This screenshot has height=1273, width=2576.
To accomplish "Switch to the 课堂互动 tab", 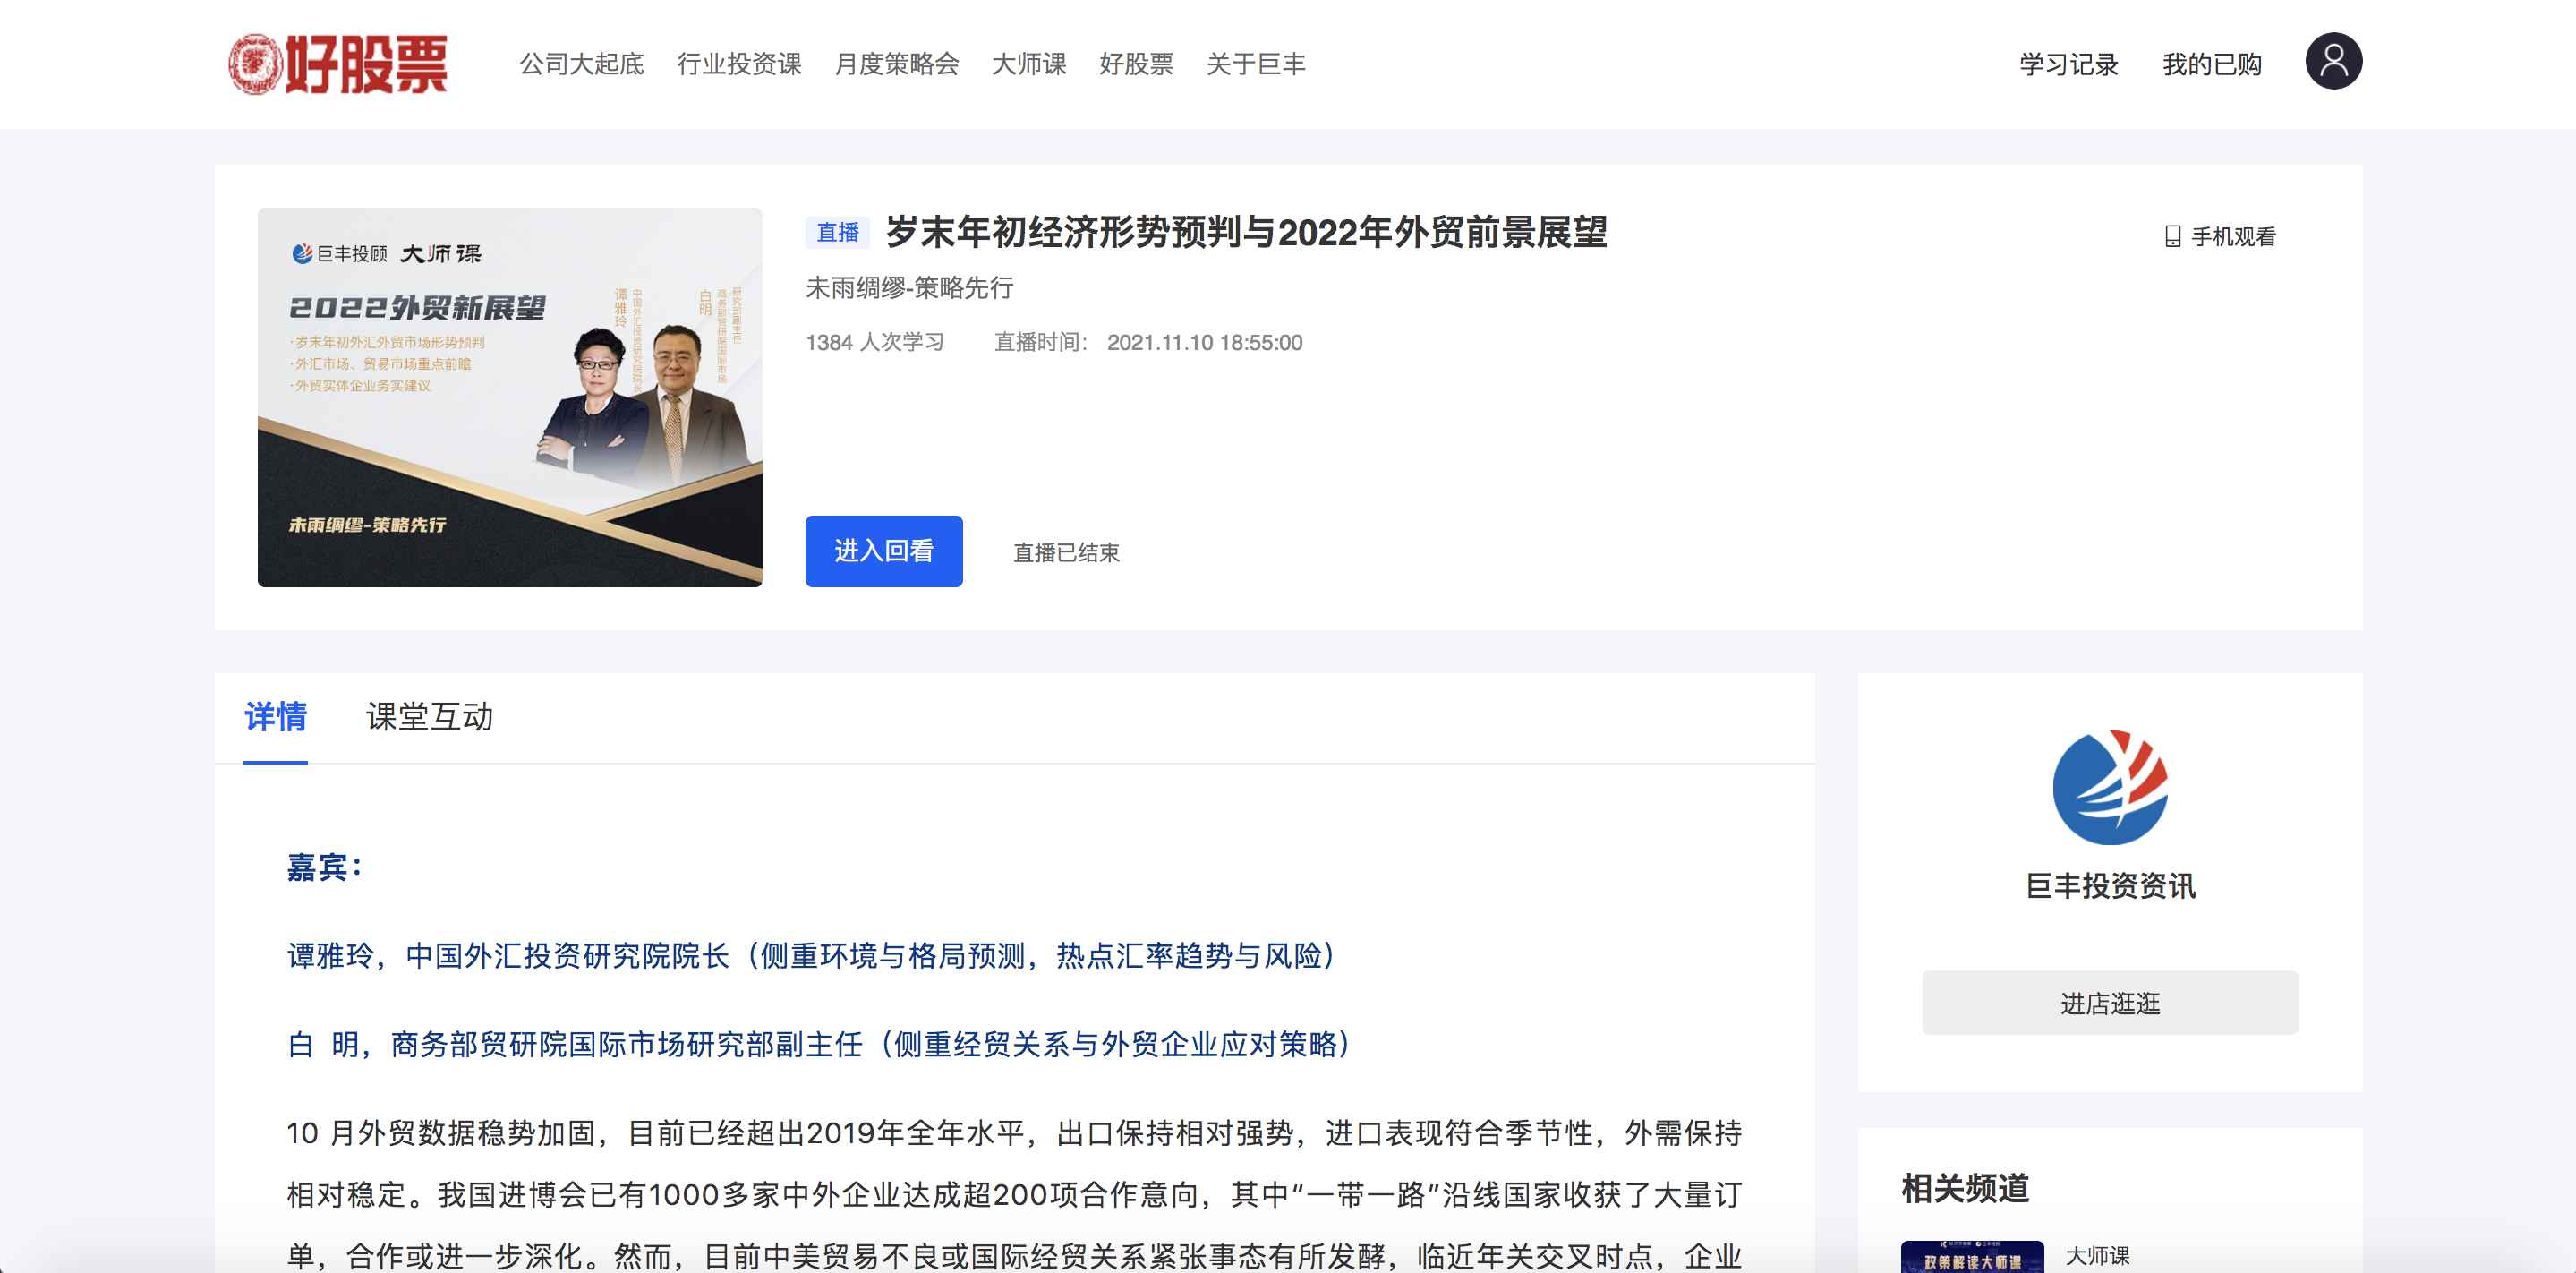I will 429,717.
